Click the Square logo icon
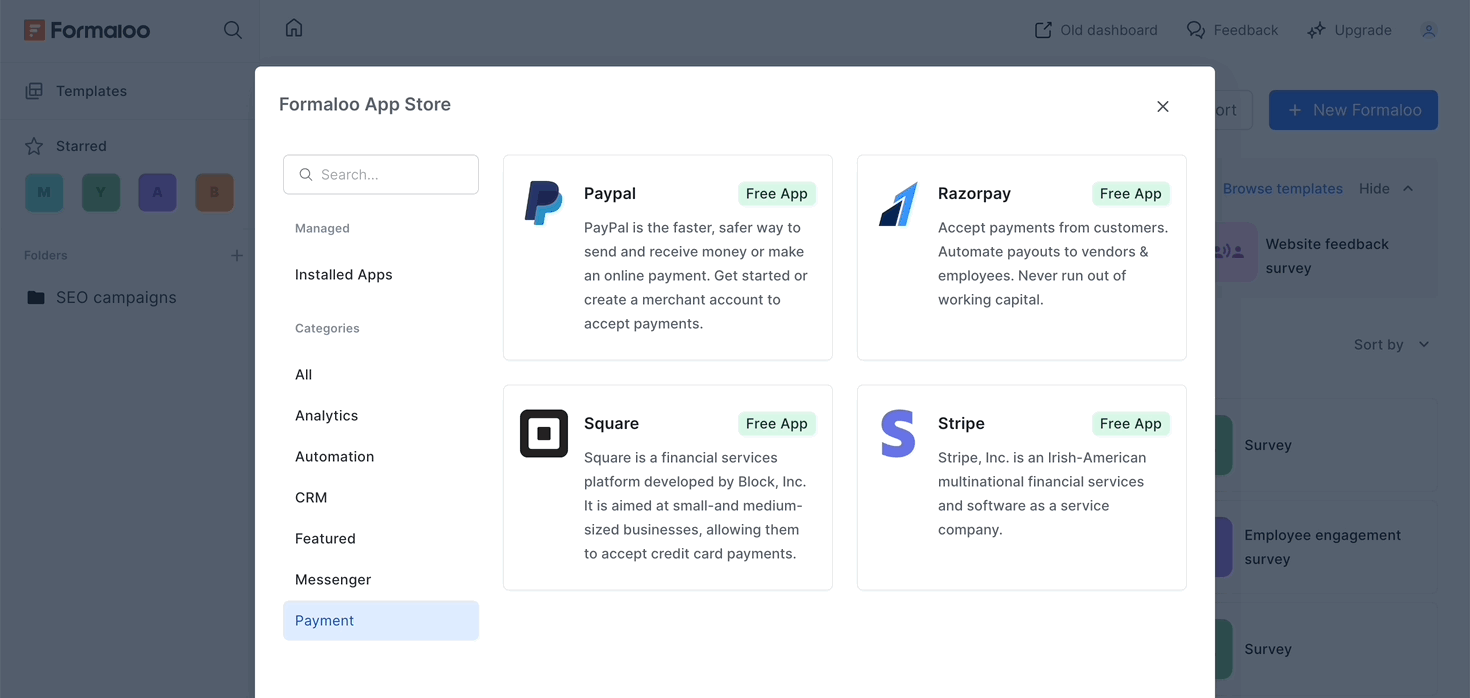Viewport: 1470px width, 698px height. pyautogui.click(x=544, y=433)
